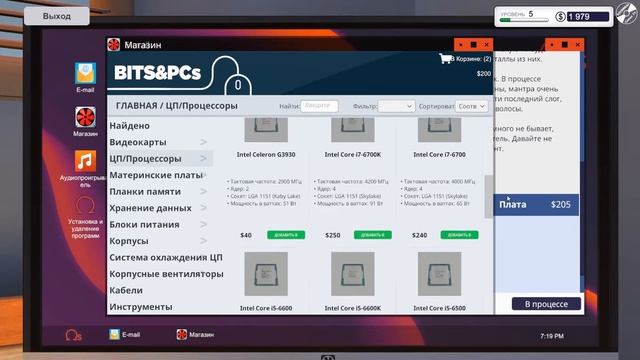Expand the Планки памяти category arrow

pyautogui.click(x=203, y=191)
